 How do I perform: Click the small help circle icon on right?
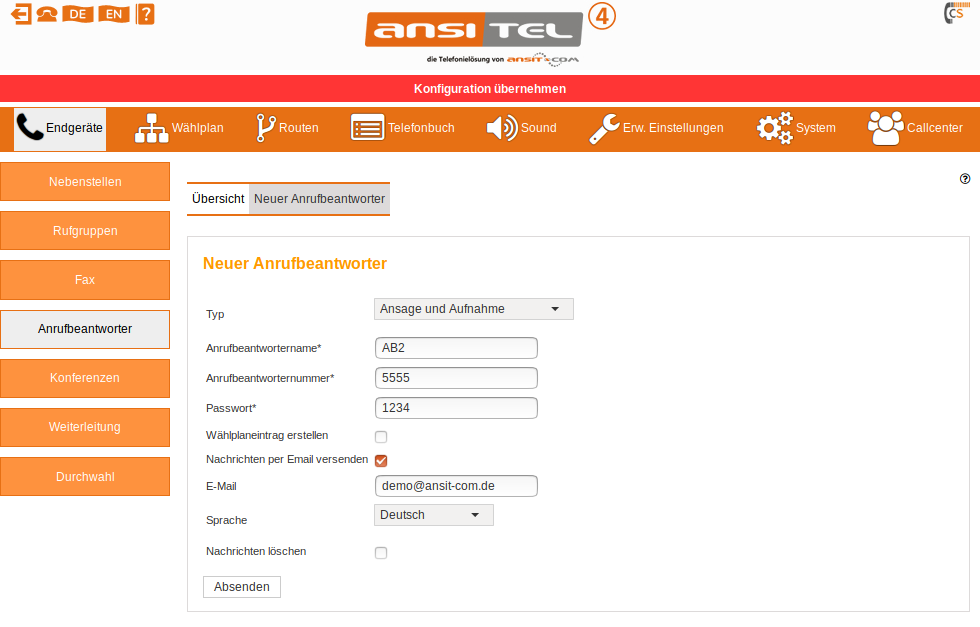pyautogui.click(x=965, y=179)
